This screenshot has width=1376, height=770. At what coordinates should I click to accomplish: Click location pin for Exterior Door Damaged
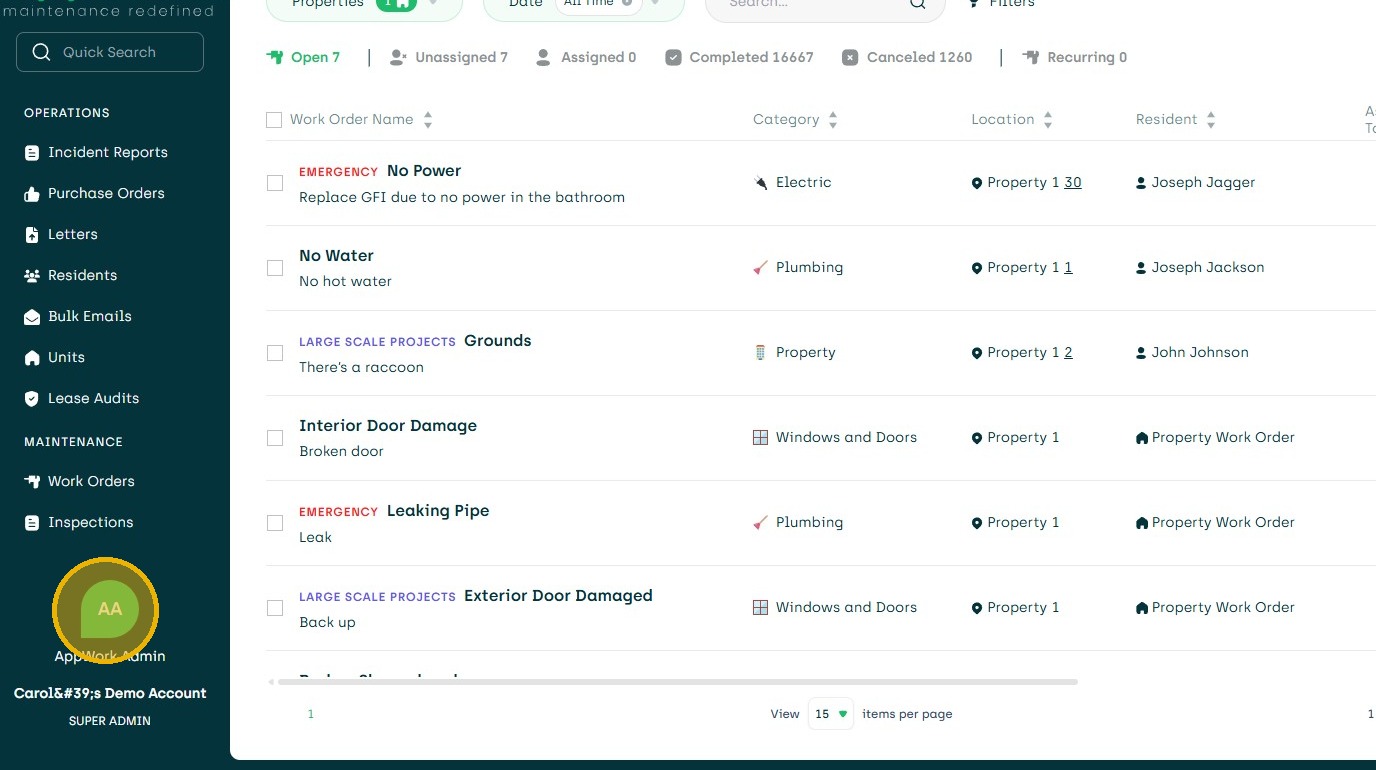[977, 608]
